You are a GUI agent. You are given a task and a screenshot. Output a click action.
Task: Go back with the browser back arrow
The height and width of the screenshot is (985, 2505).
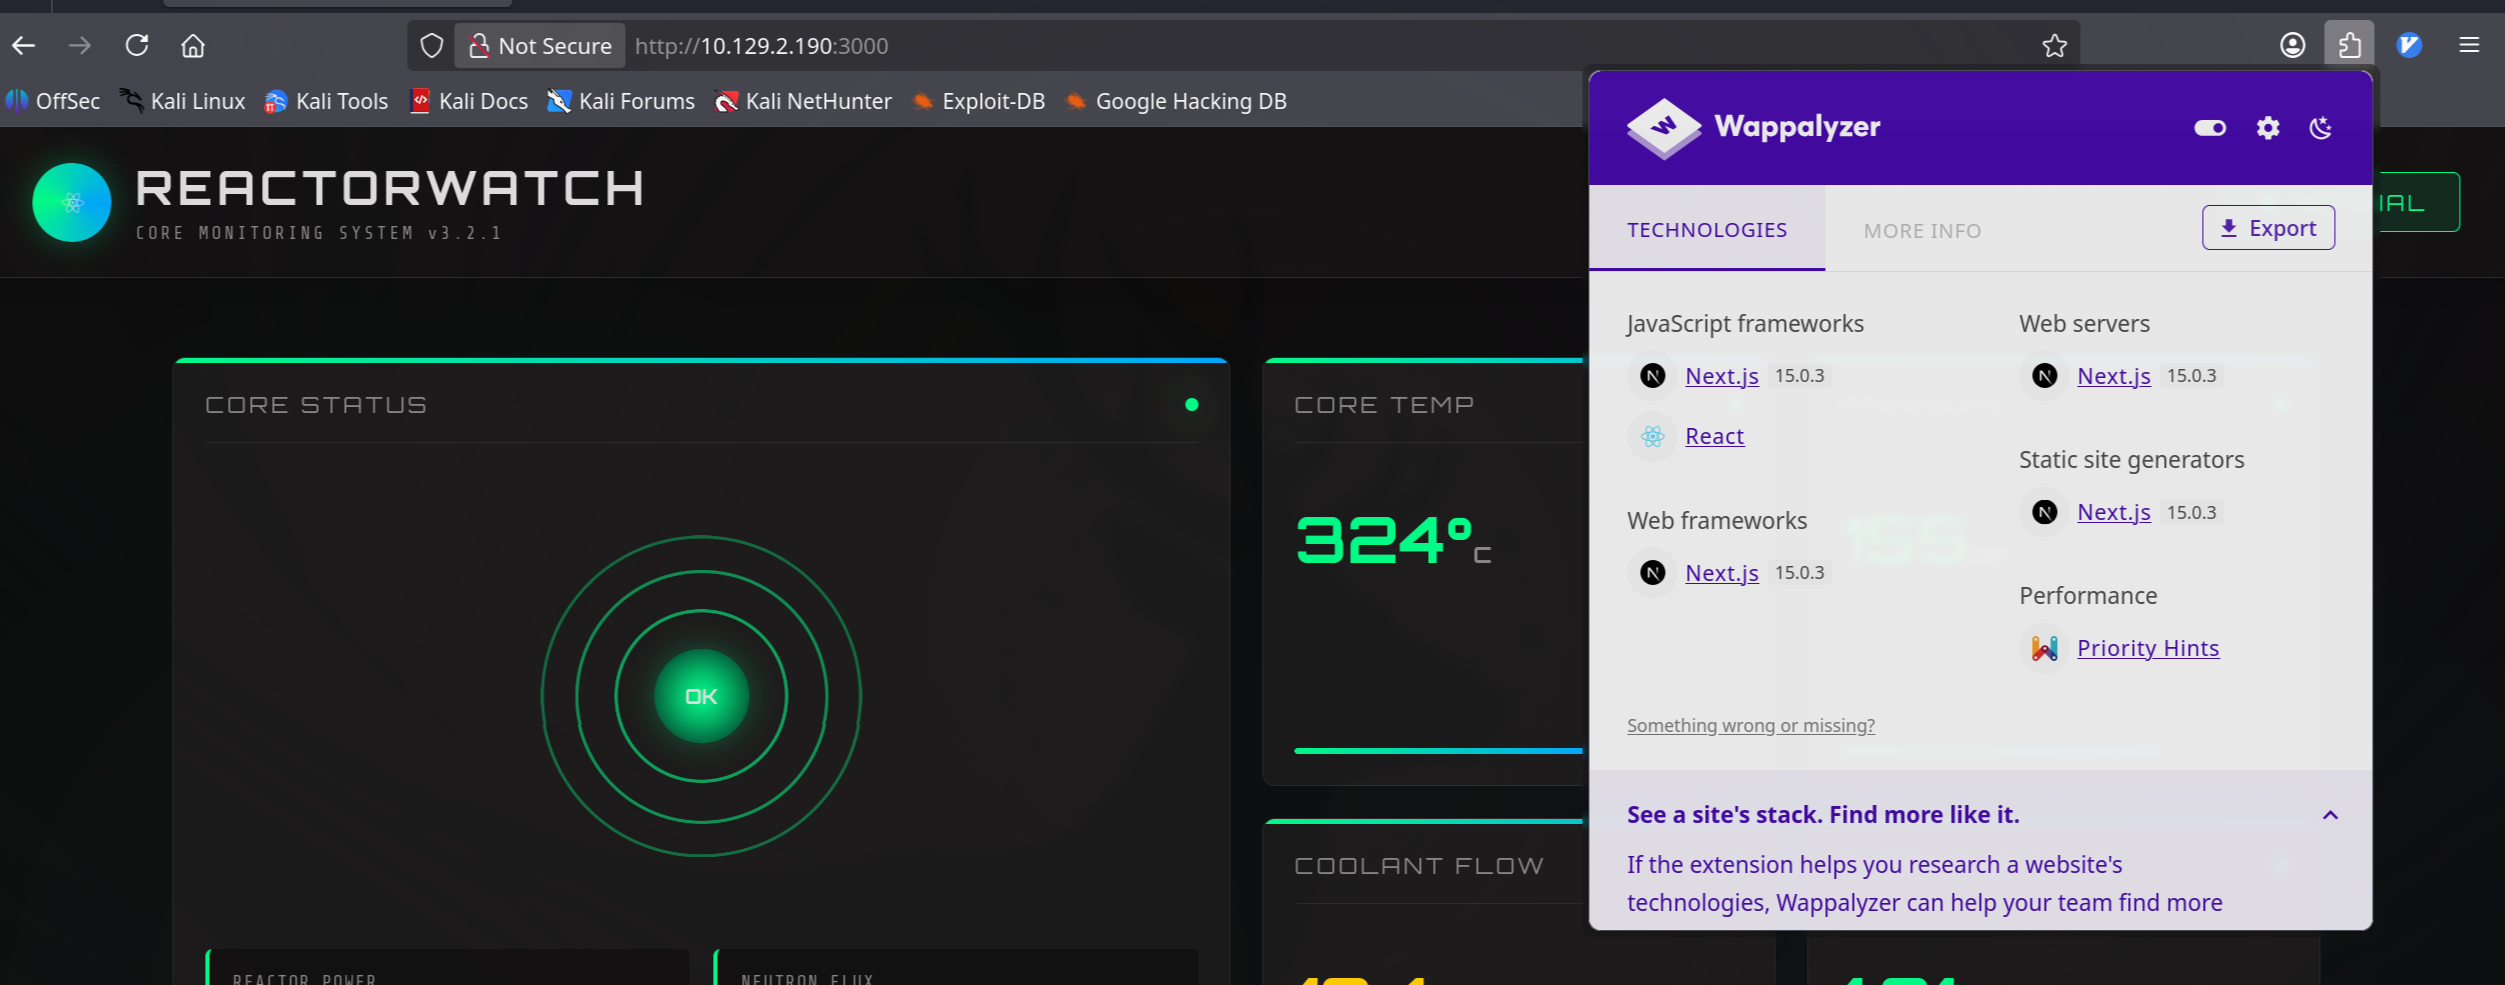[24, 46]
